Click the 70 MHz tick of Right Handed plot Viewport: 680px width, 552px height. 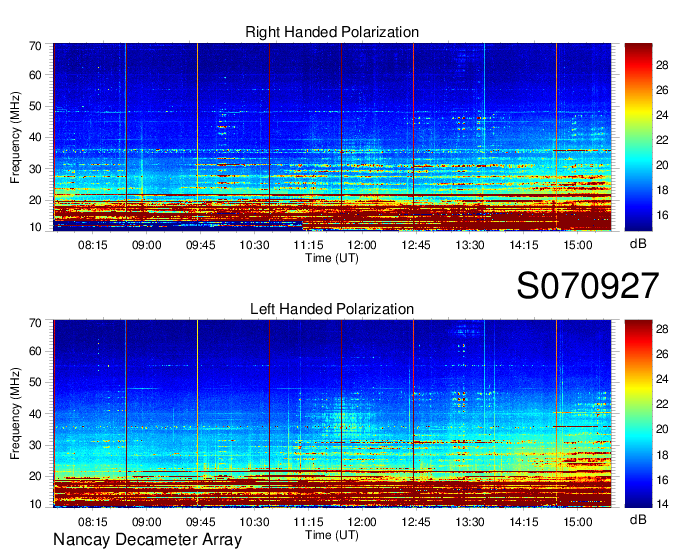35,46
